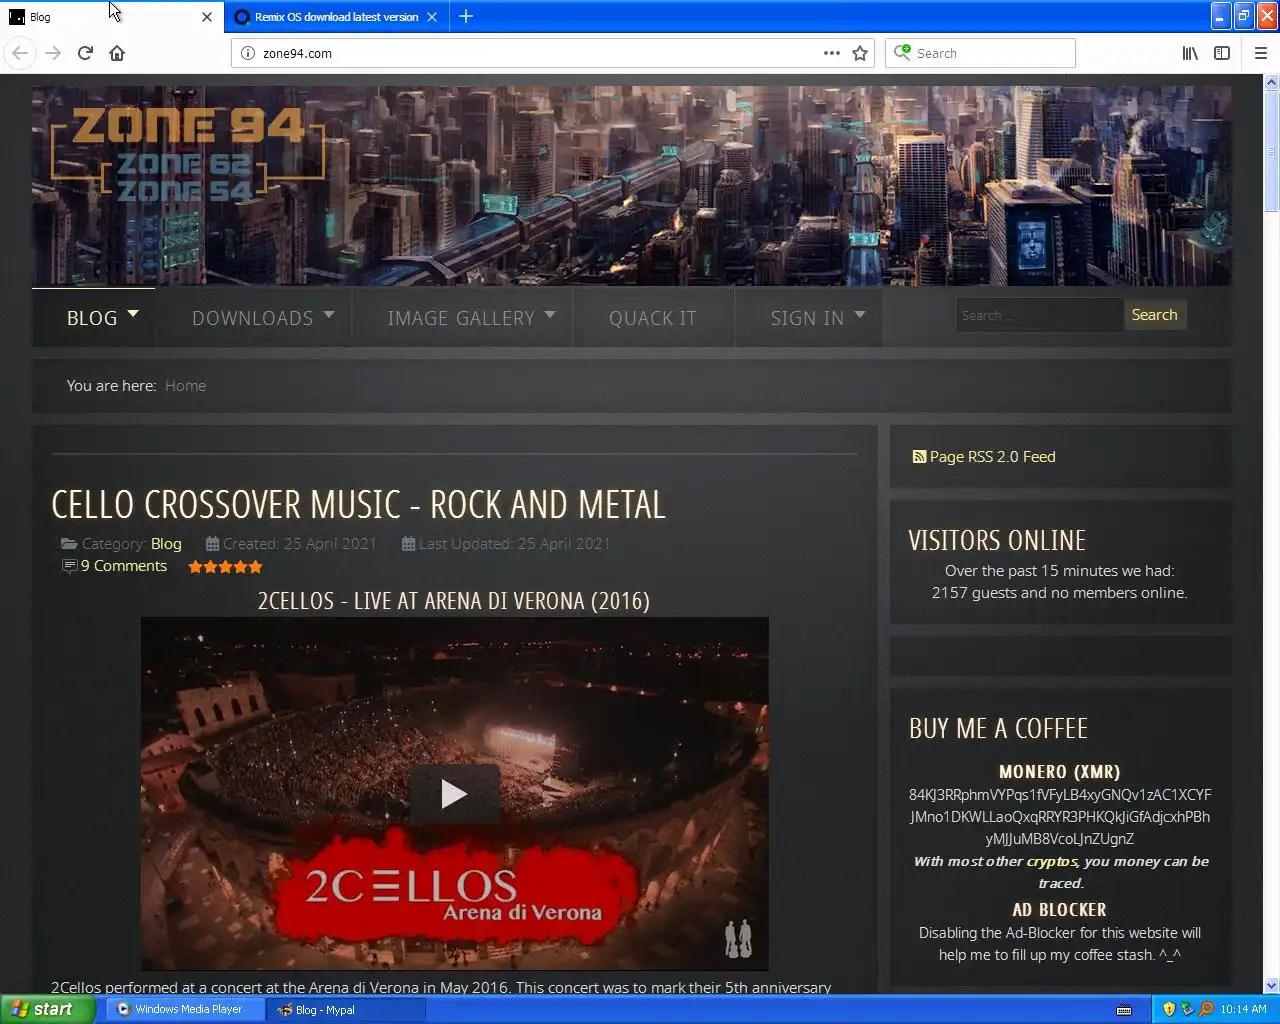Open keyboard icon in system tray
Screen dimensions: 1280x1024
coord(1124,1010)
